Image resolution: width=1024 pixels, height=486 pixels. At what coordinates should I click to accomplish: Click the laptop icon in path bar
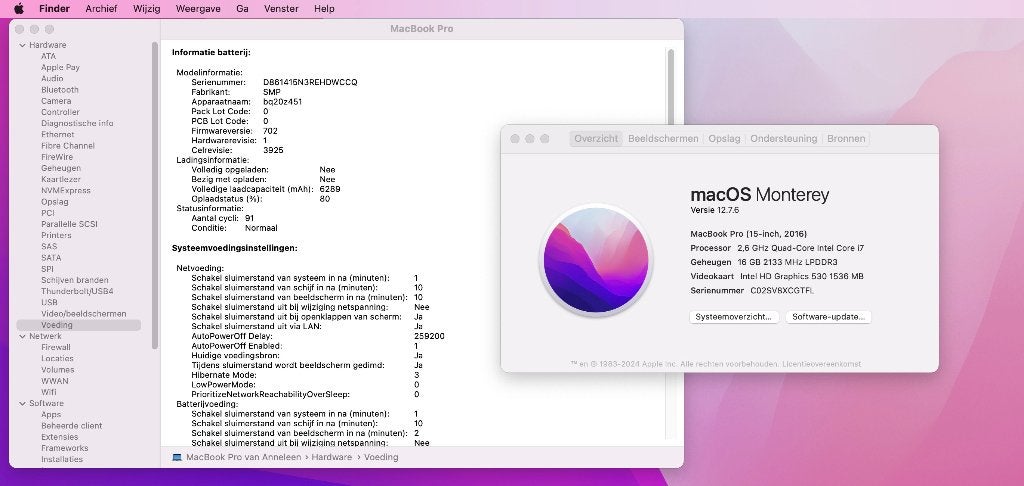coord(177,457)
